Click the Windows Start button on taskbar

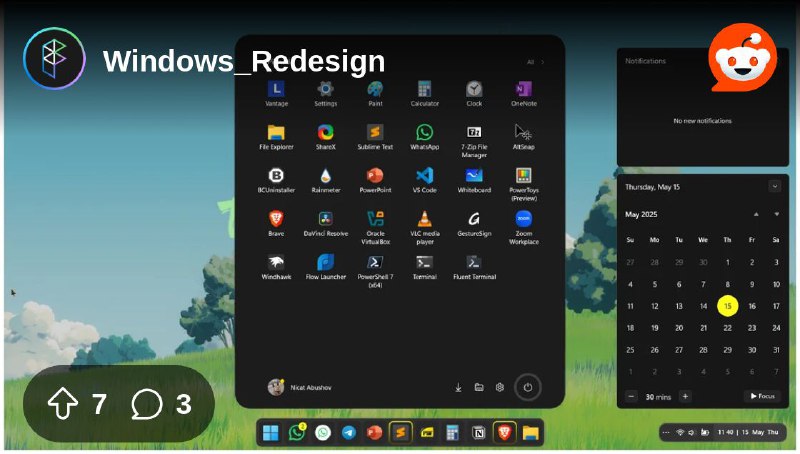[270, 433]
